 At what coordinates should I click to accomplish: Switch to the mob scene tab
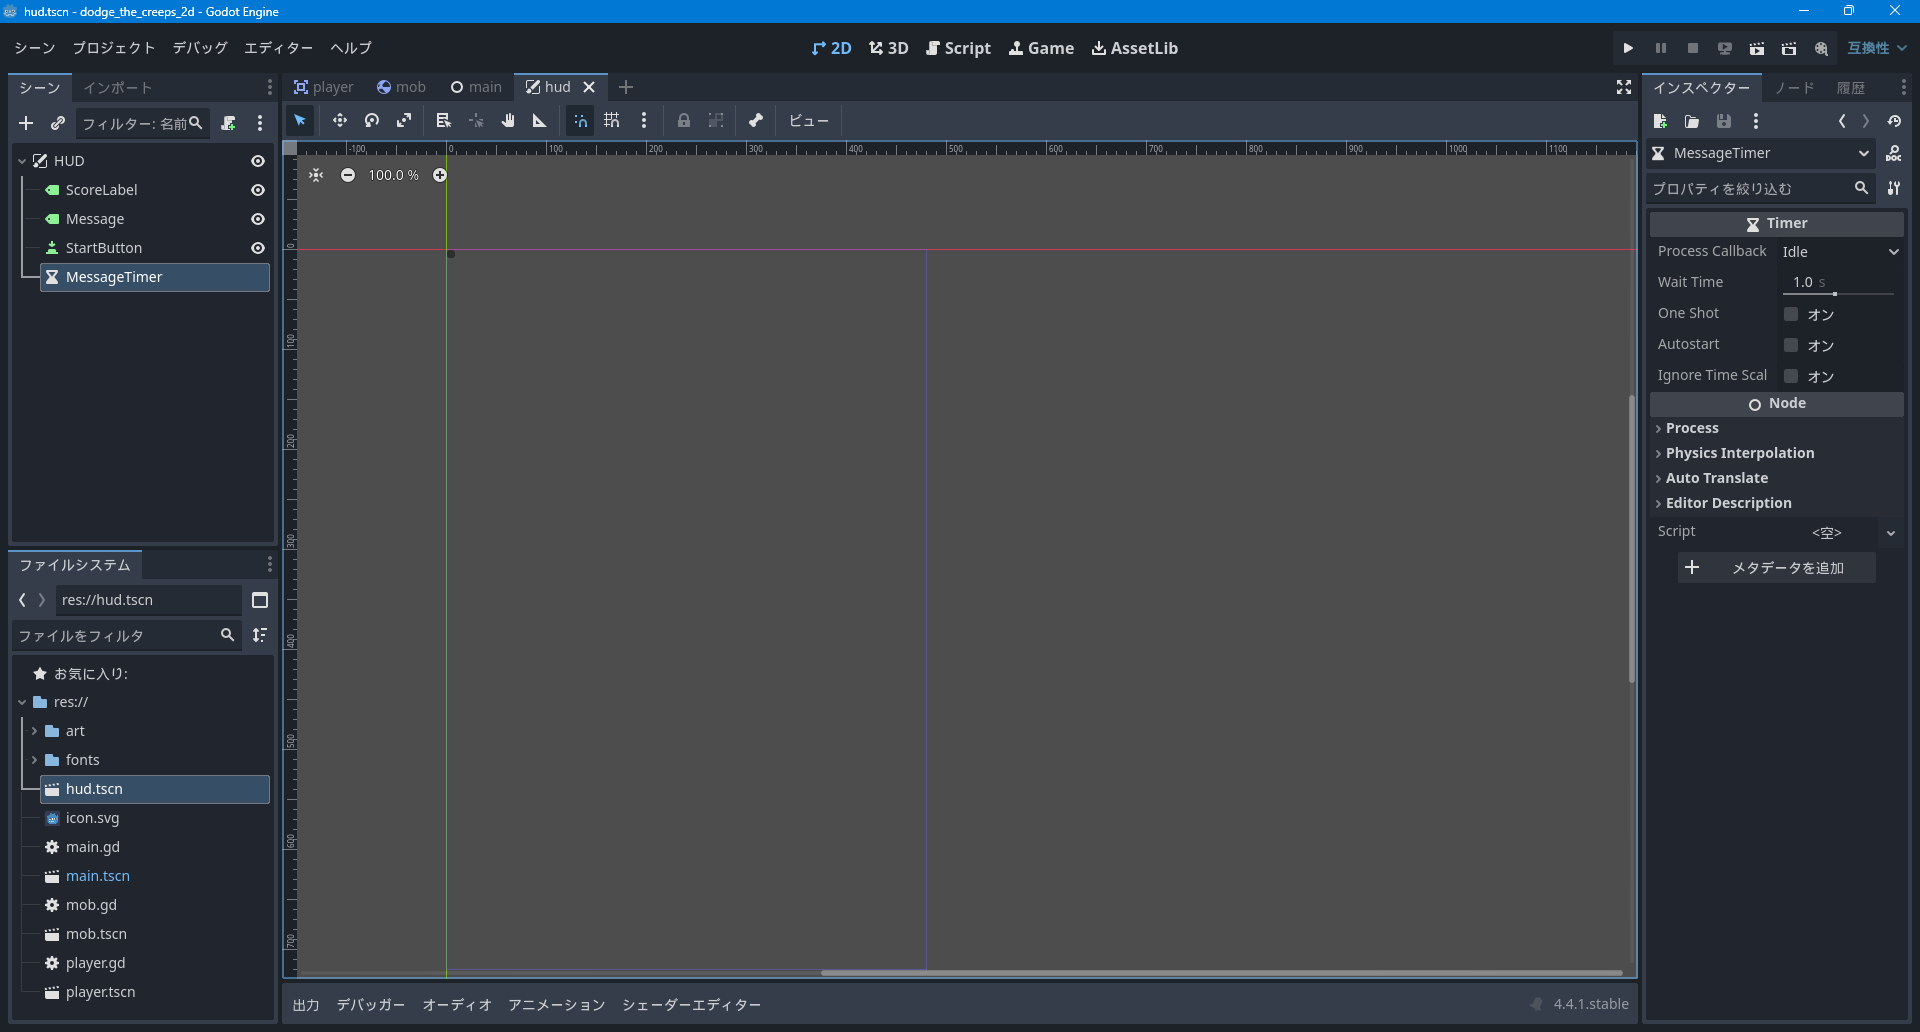[x=401, y=87]
